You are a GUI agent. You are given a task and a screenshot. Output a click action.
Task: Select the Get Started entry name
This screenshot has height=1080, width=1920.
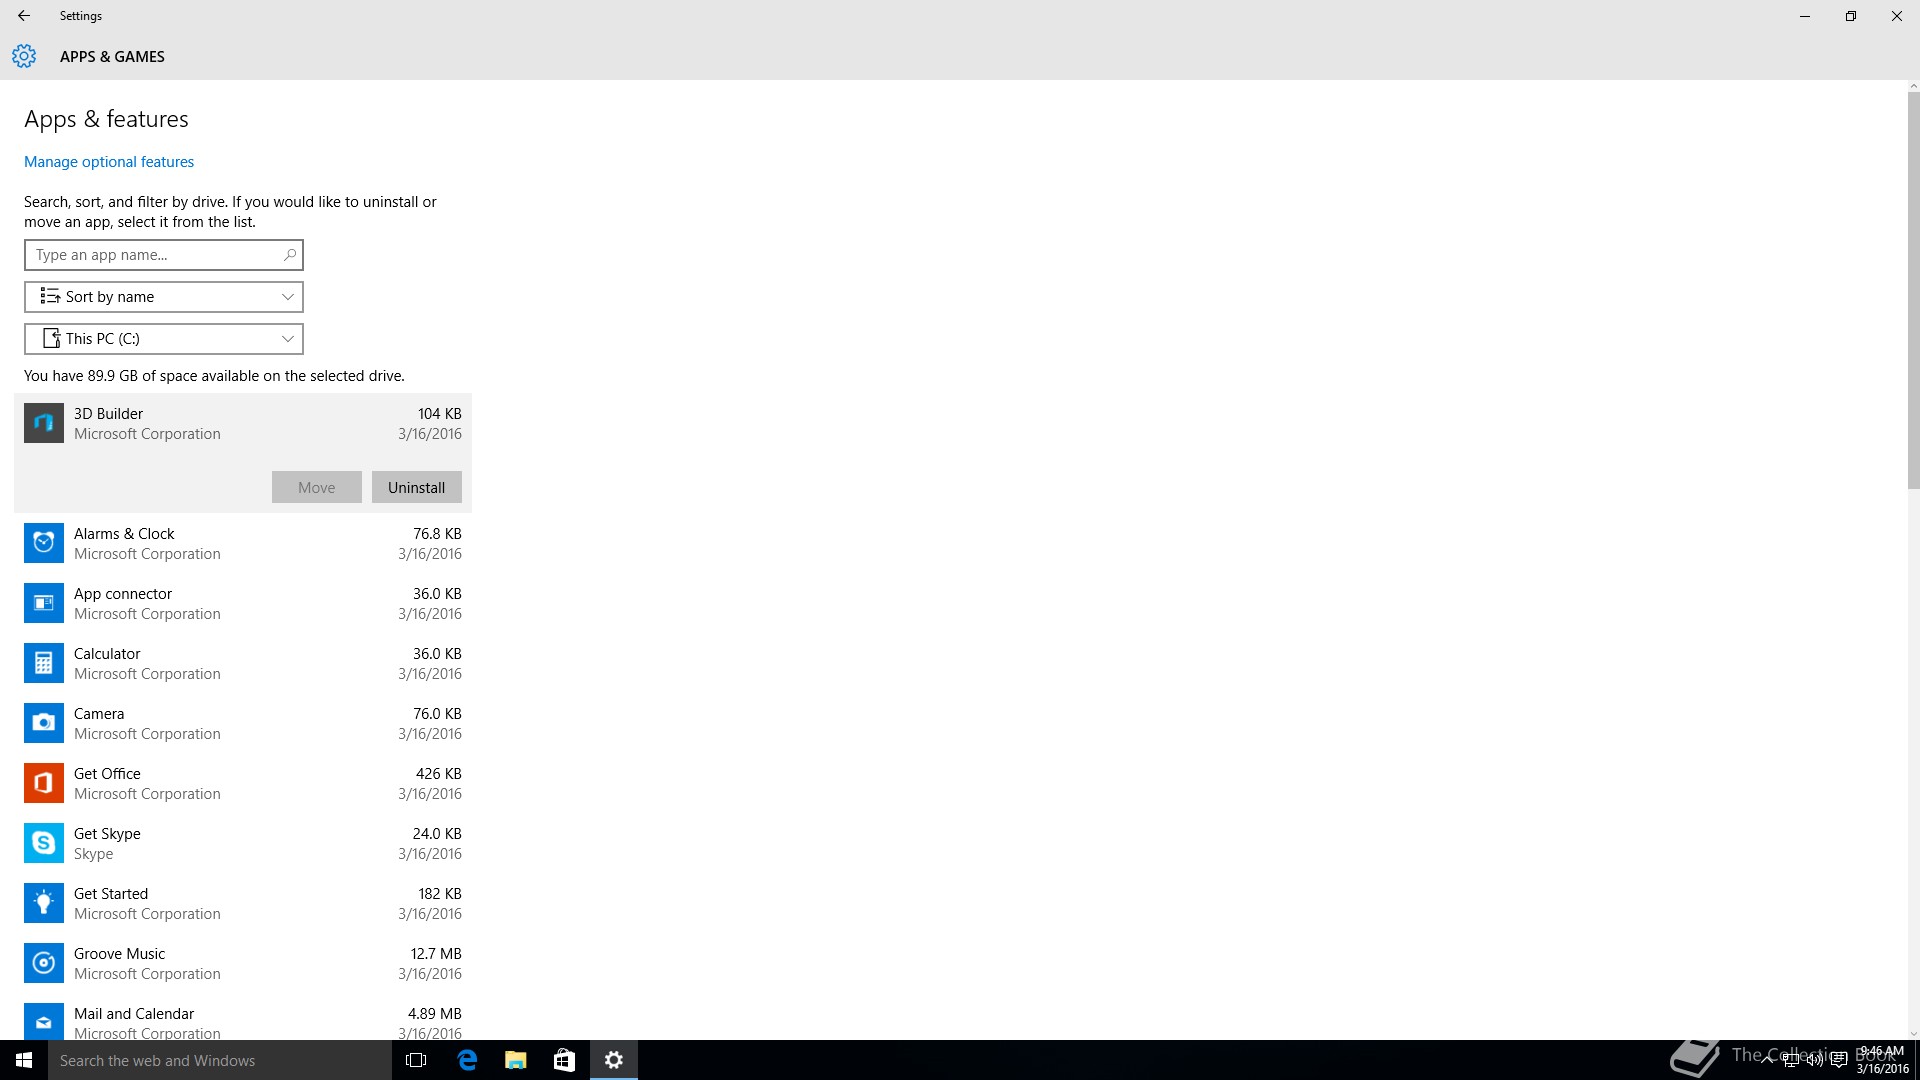[111, 894]
